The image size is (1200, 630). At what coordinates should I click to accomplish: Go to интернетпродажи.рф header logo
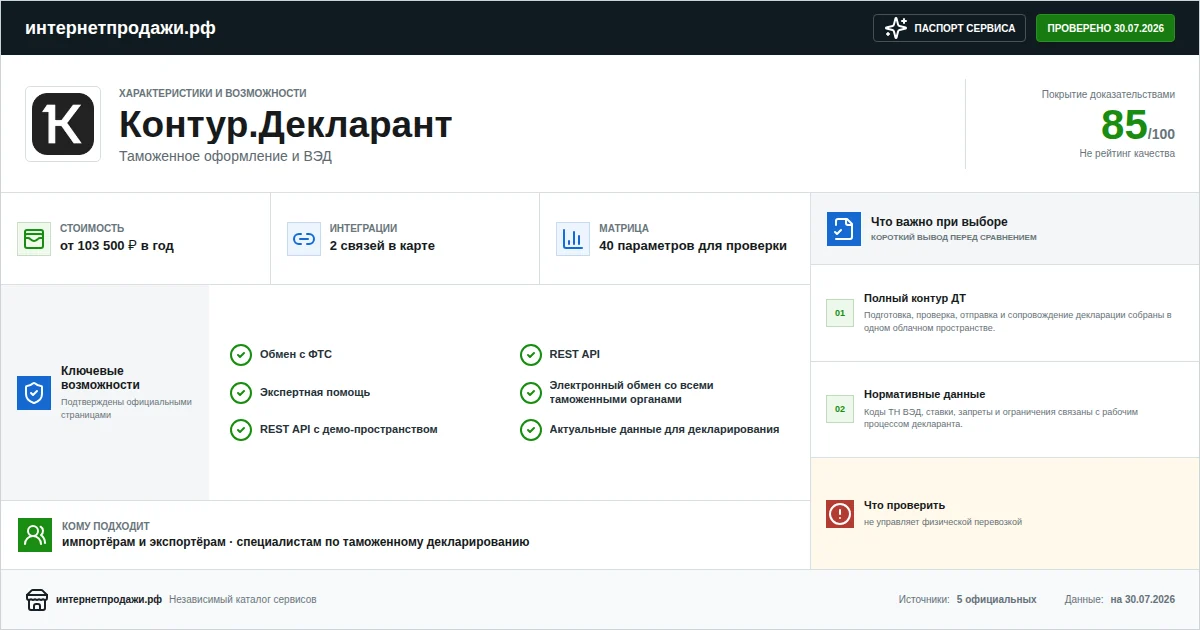click(x=120, y=28)
